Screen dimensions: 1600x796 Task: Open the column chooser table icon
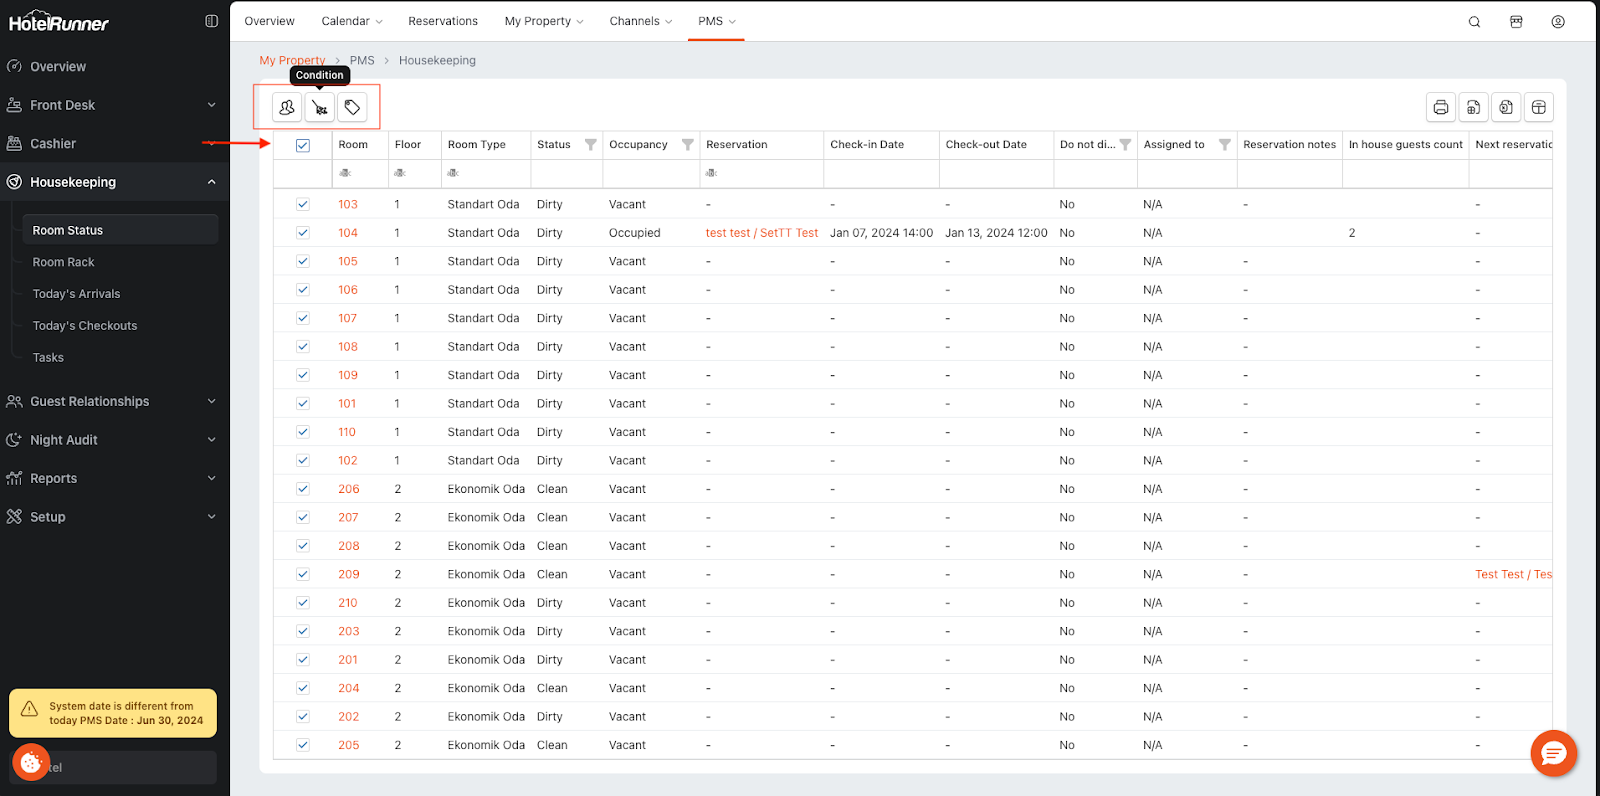click(x=1538, y=107)
